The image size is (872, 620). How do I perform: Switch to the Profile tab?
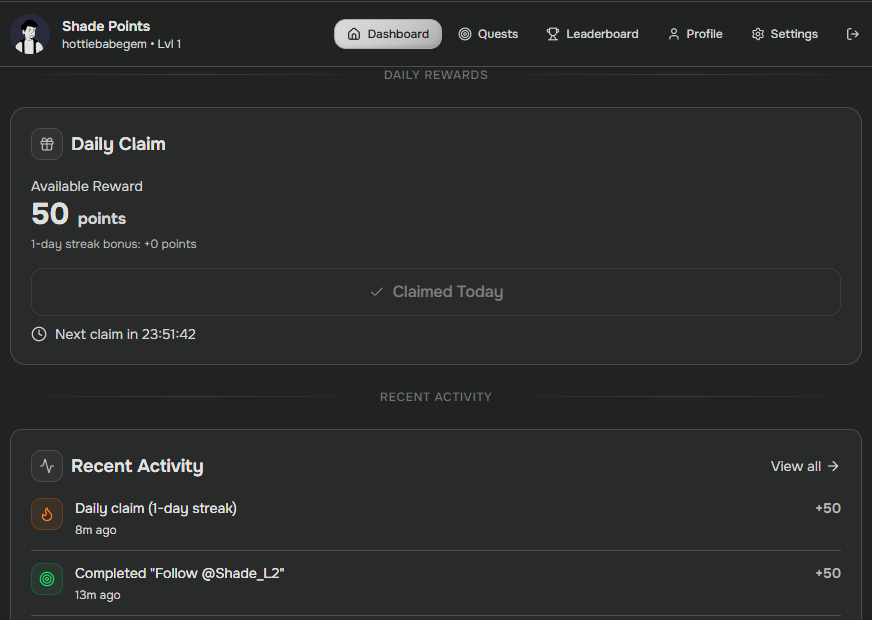[x=695, y=34]
